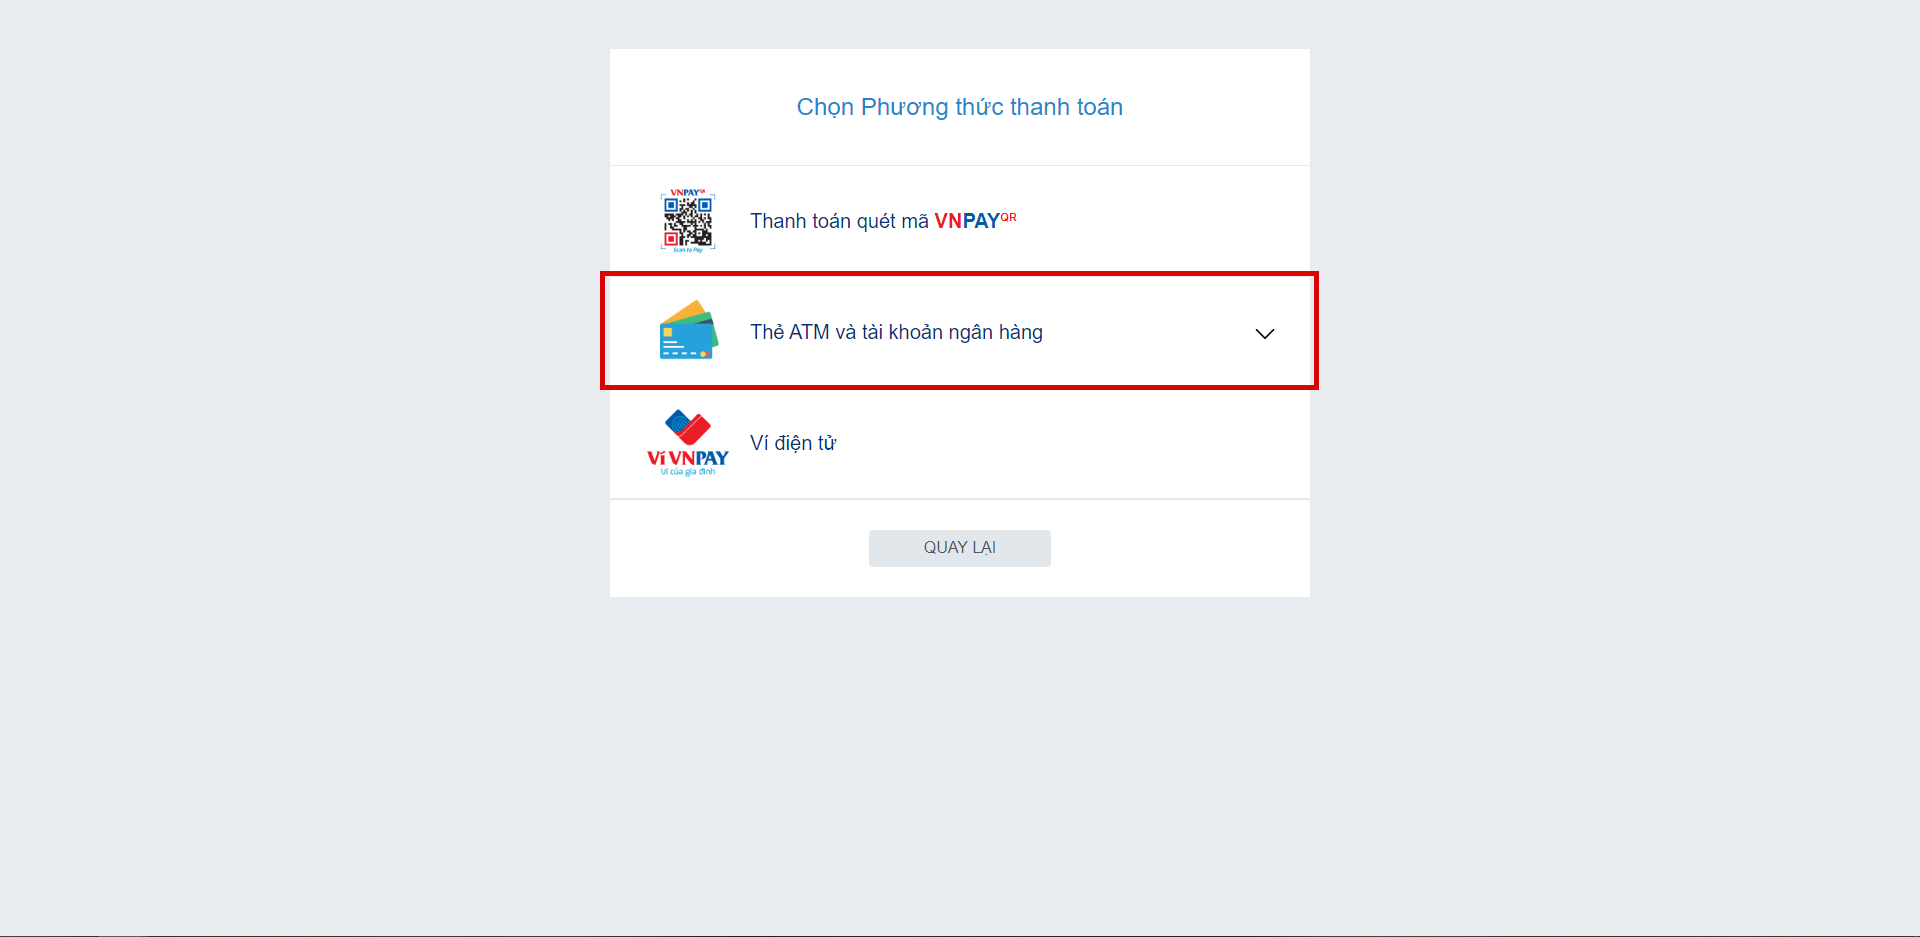Expand the ATM card chevron arrow
The width and height of the screenshot is (1920, 937).
[1265, 333]
